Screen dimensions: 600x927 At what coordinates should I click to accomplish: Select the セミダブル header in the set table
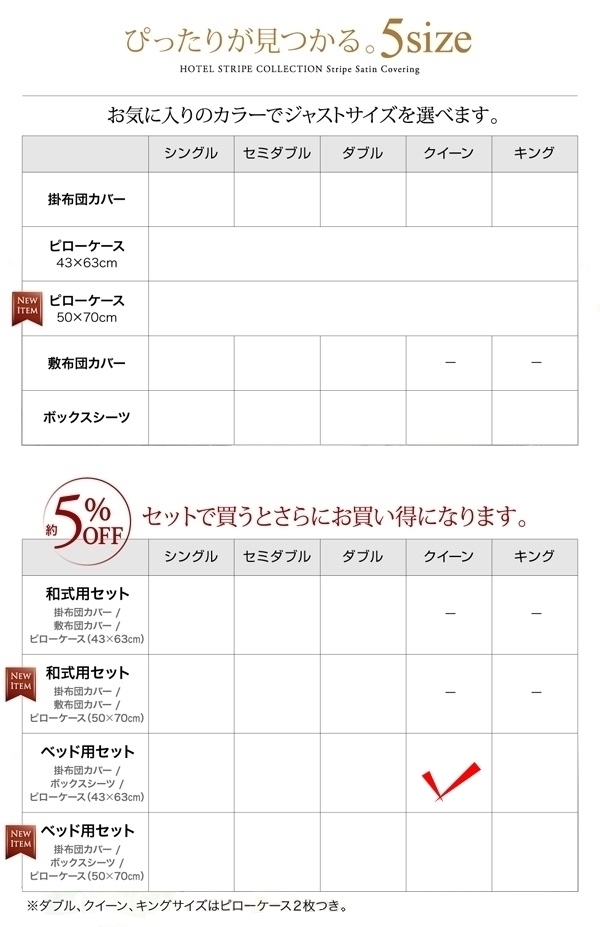pos(277,556)
